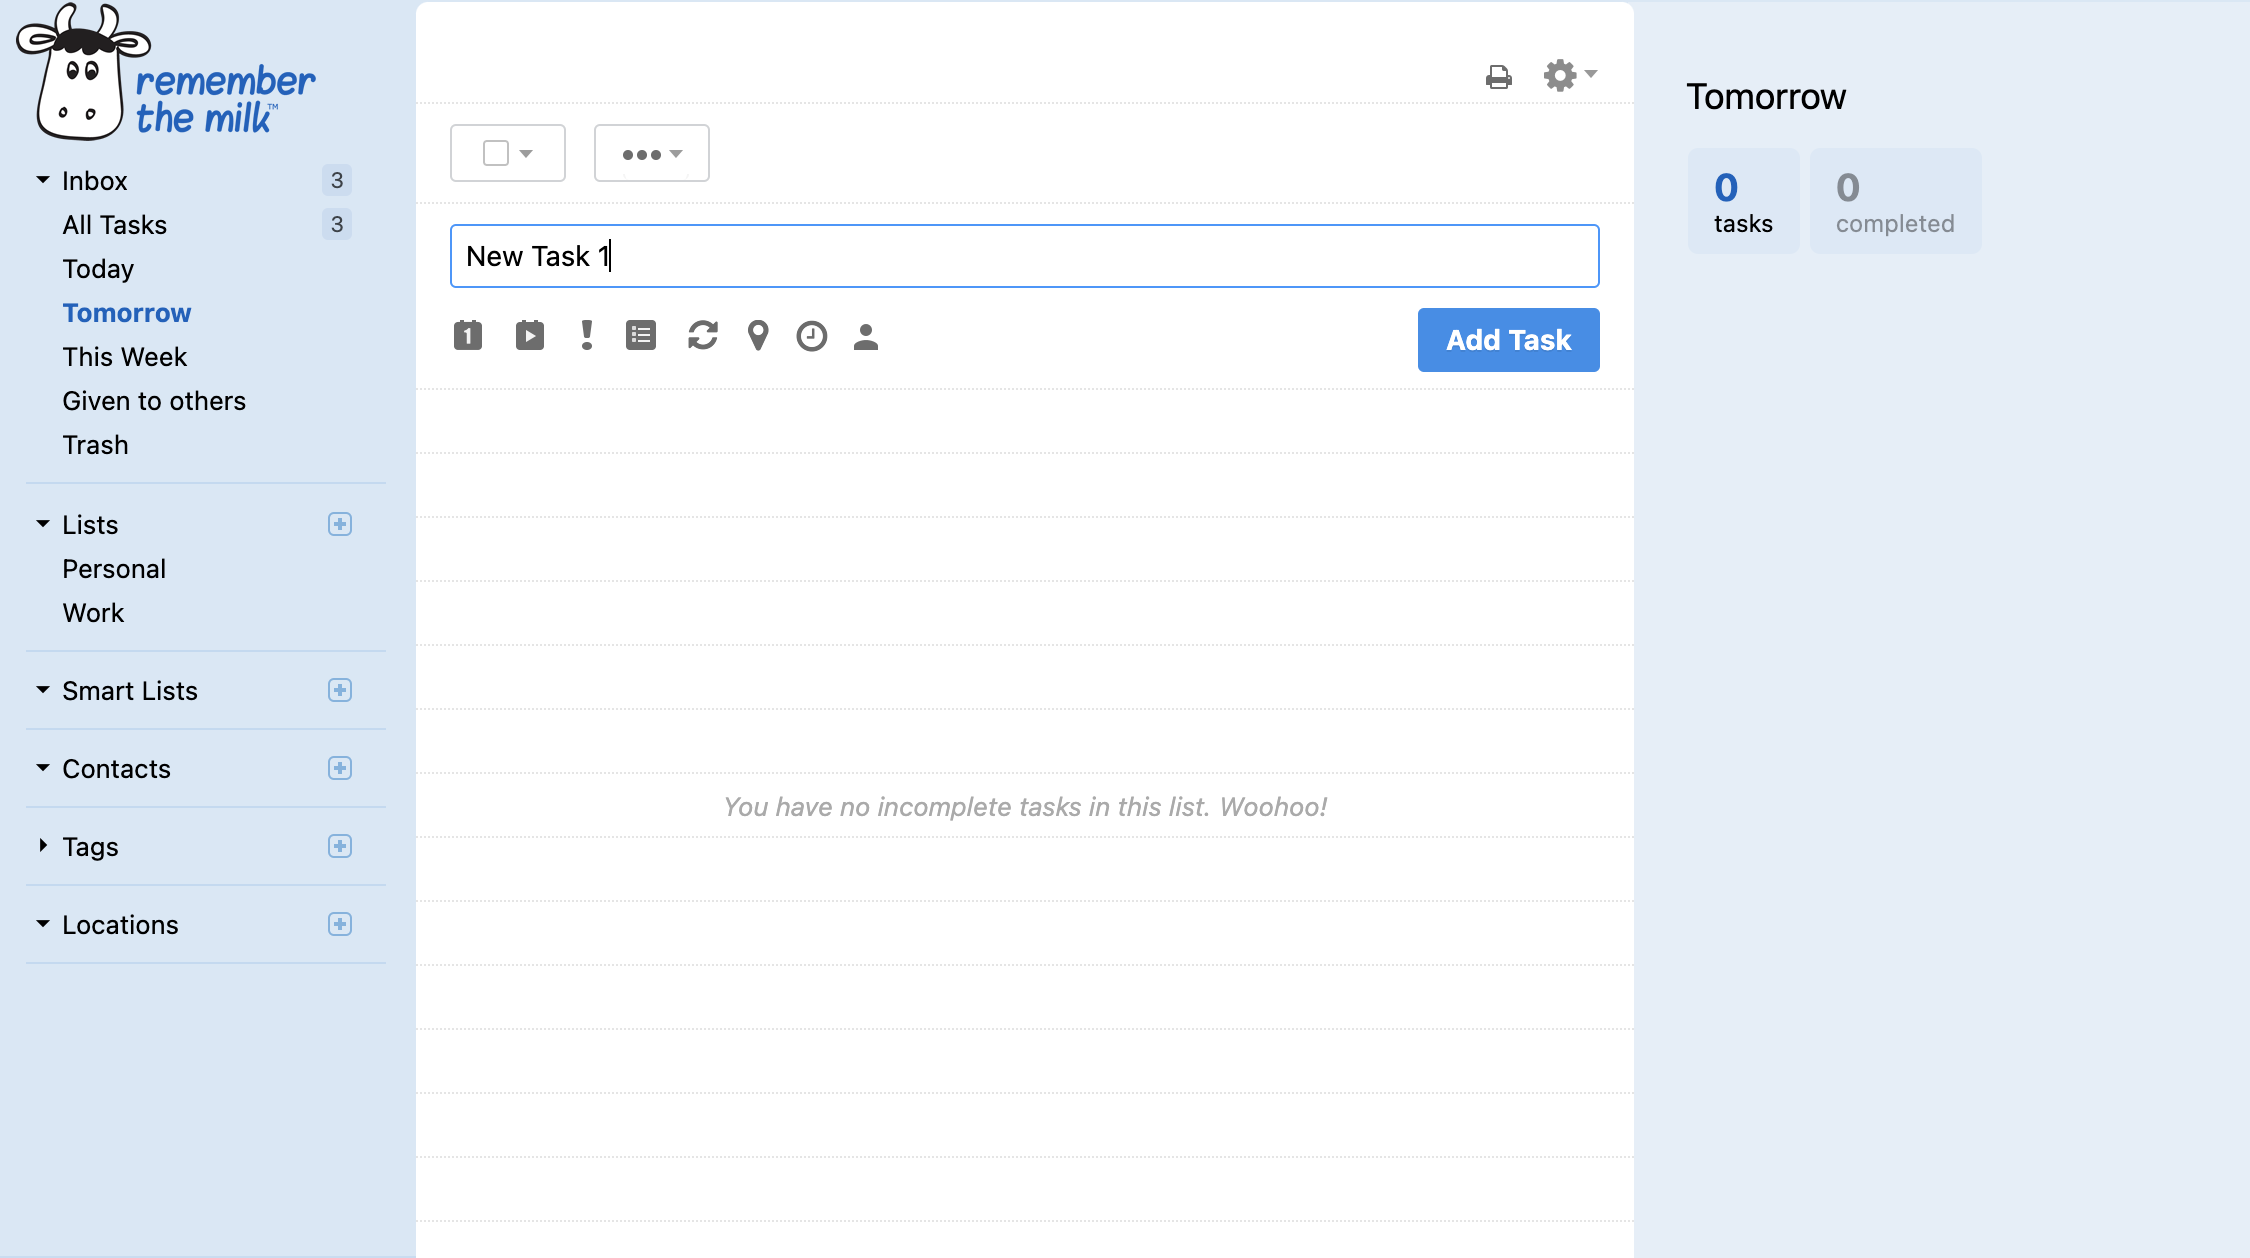Add a new tag plus icon
Image resolution: width=2250 pixels, height=1258 pixels.
tap(340, 846)
